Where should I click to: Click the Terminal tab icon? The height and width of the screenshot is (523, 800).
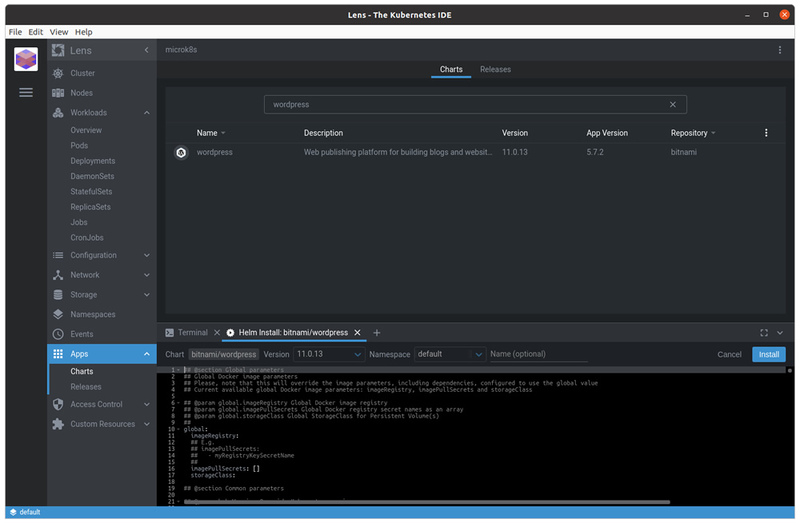pyautogui.click(x=169, y=333)
